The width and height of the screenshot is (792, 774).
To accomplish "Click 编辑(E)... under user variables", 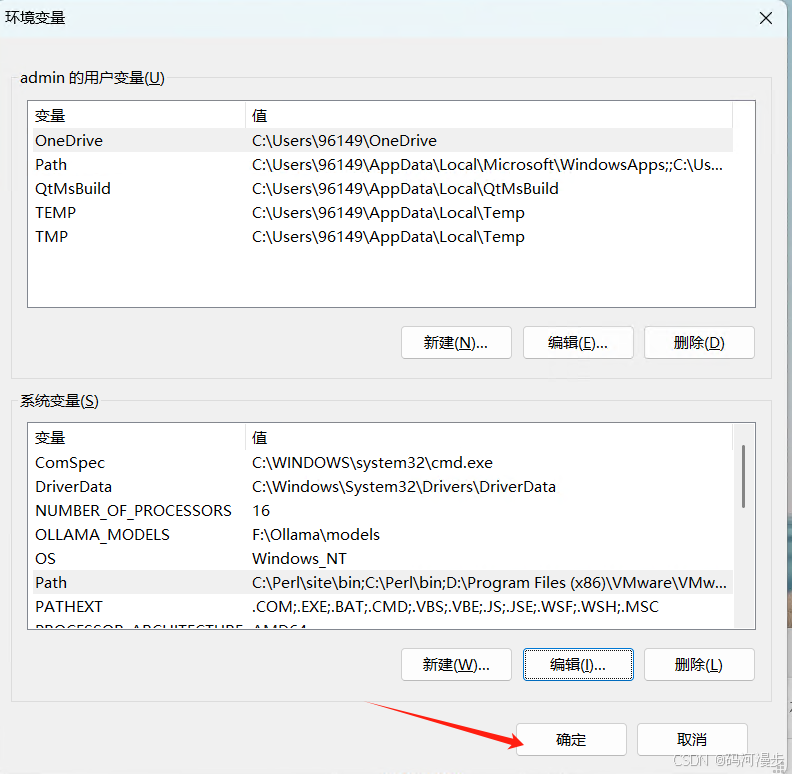I will point(578,343).
